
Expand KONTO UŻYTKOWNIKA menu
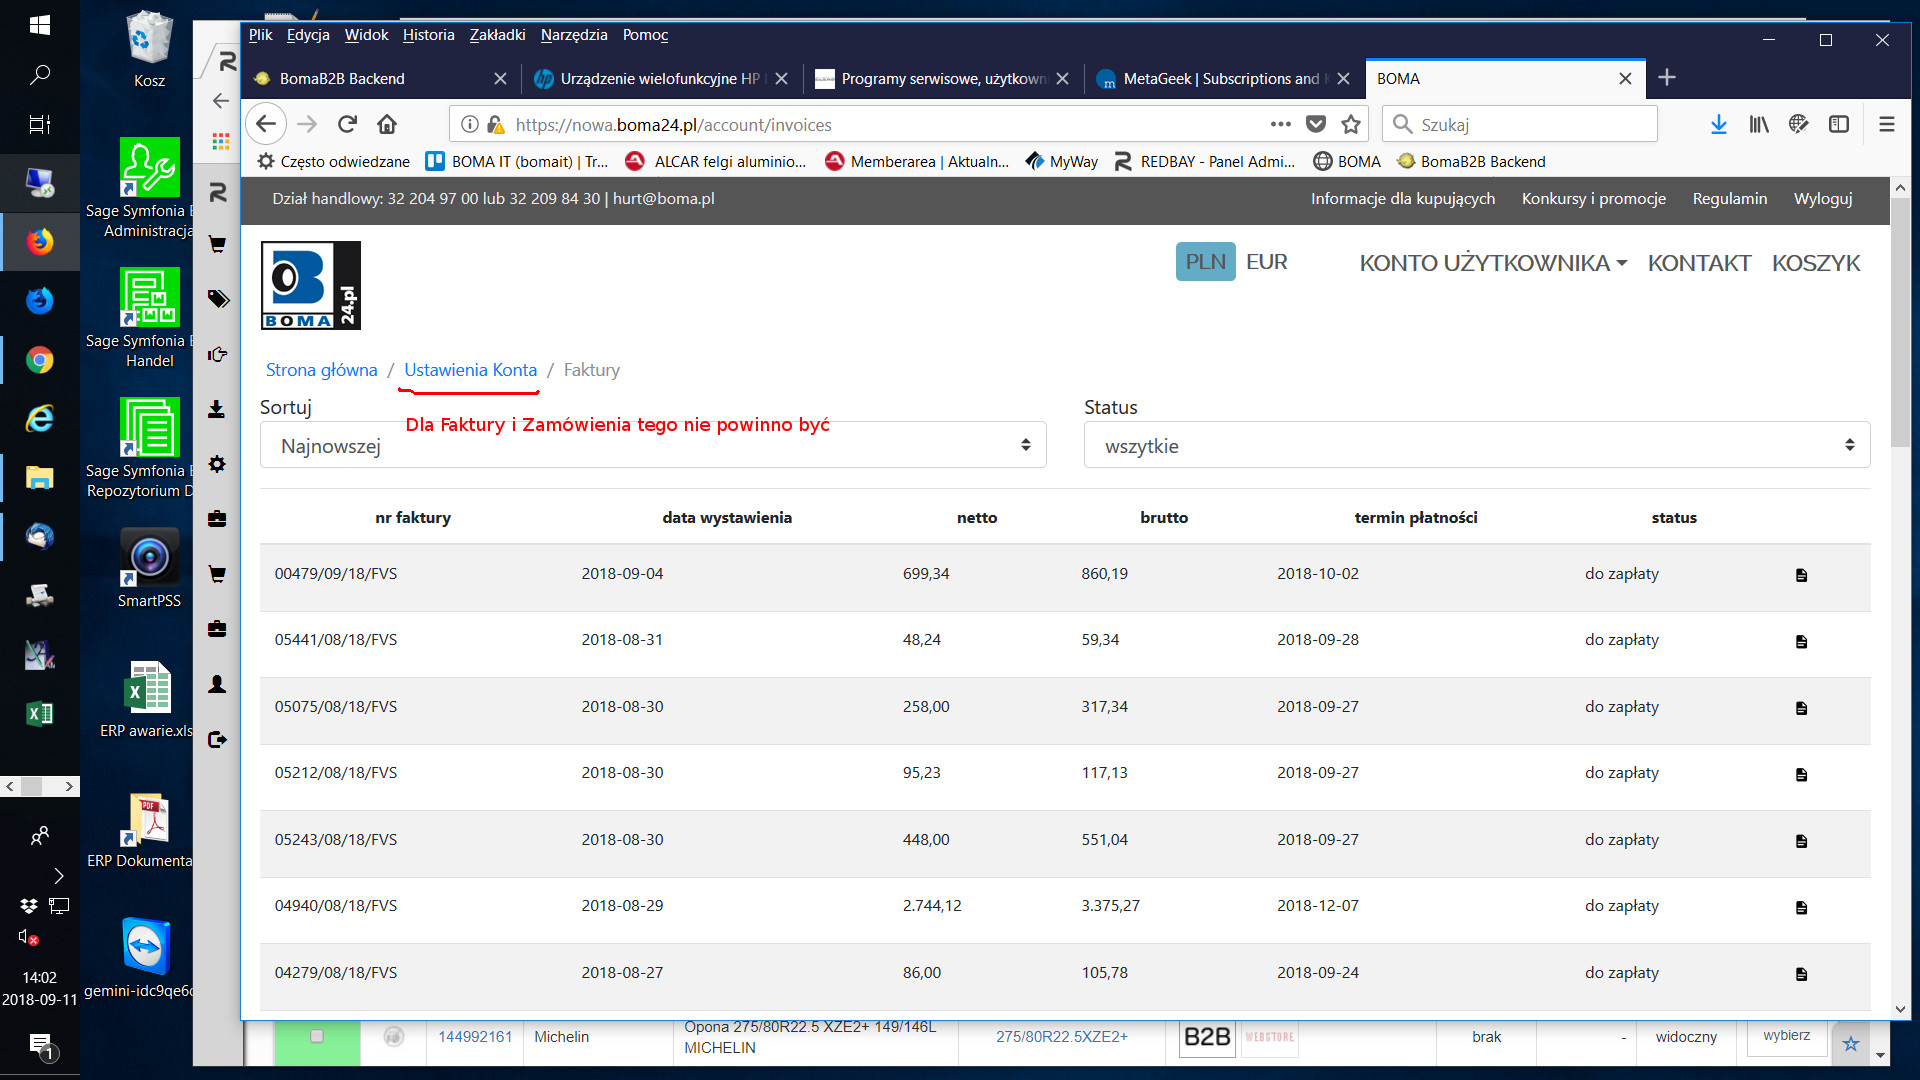(1492, 263)
